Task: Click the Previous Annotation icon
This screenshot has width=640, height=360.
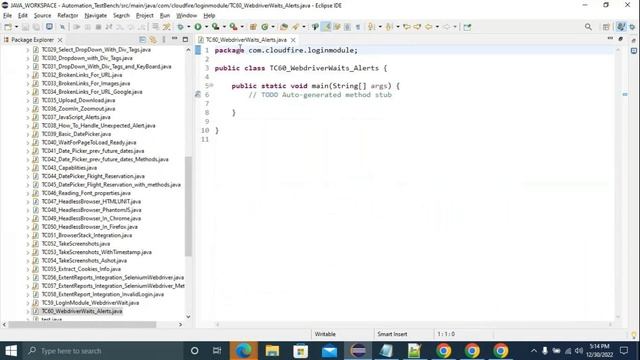Action: click(389, 27)
